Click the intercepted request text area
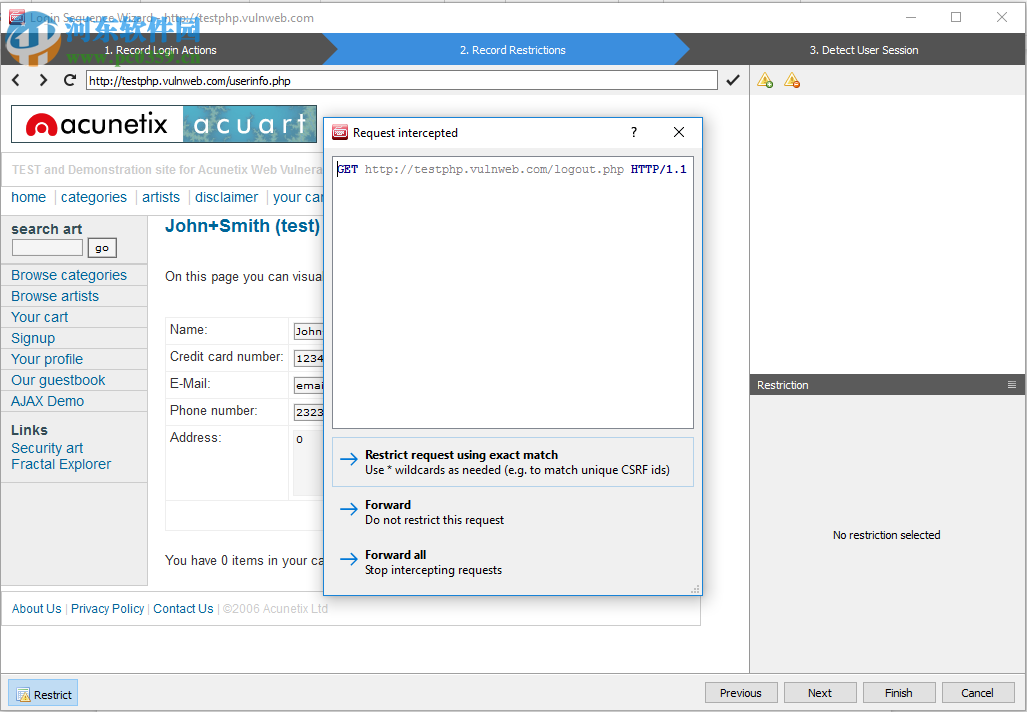The image size is (1027, 712). [513, 292]
